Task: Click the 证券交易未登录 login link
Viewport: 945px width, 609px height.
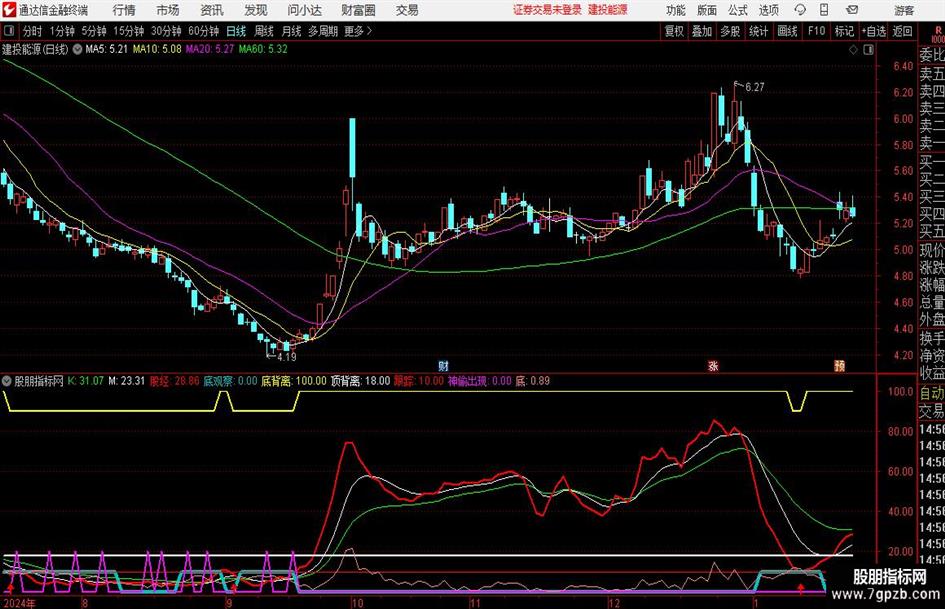Action: 547,10
